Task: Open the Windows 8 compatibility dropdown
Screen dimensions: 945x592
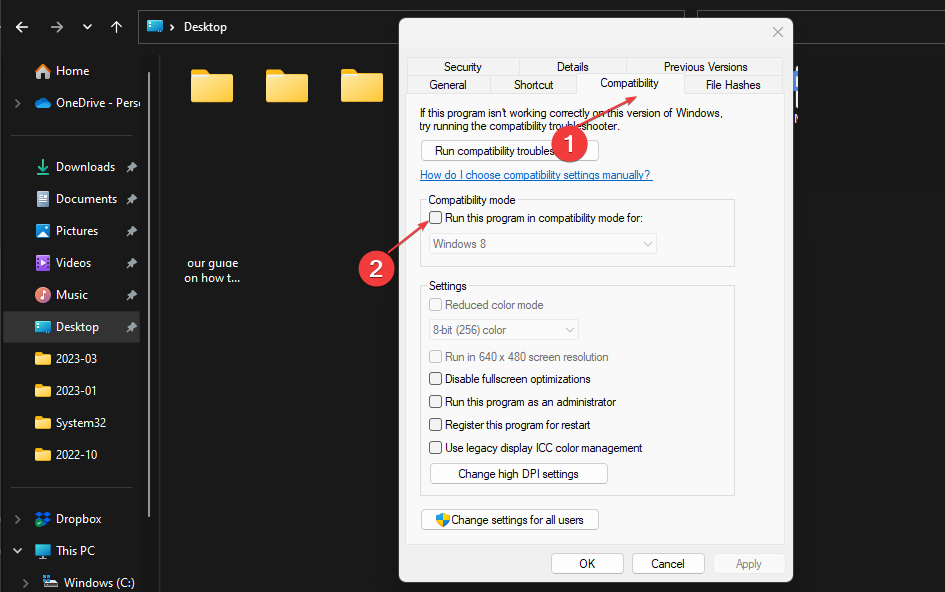Action: click(543, 244)
